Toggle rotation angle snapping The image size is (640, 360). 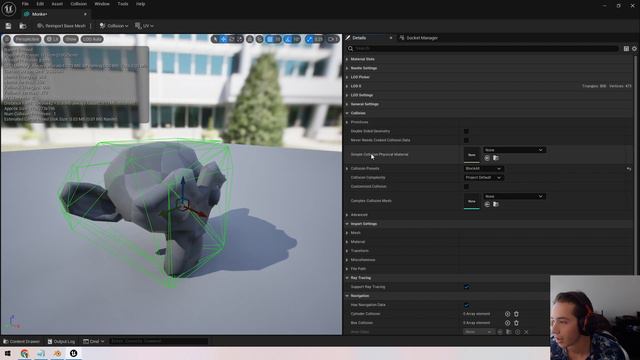pos(288,39)
